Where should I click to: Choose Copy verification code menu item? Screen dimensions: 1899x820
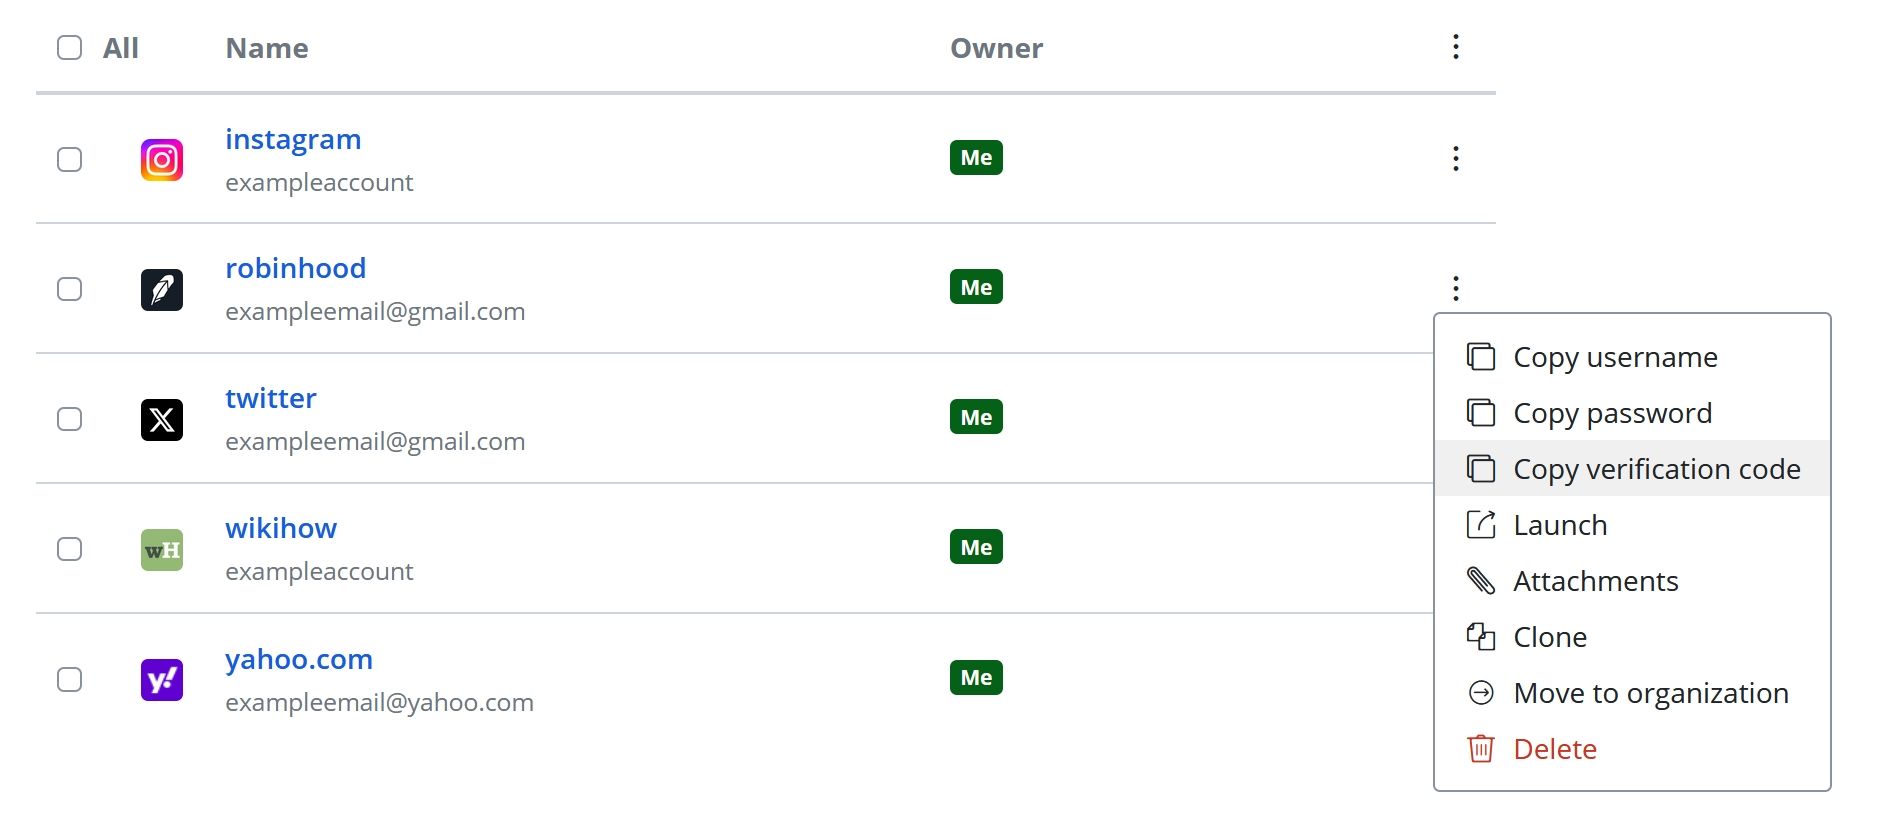1656,469
